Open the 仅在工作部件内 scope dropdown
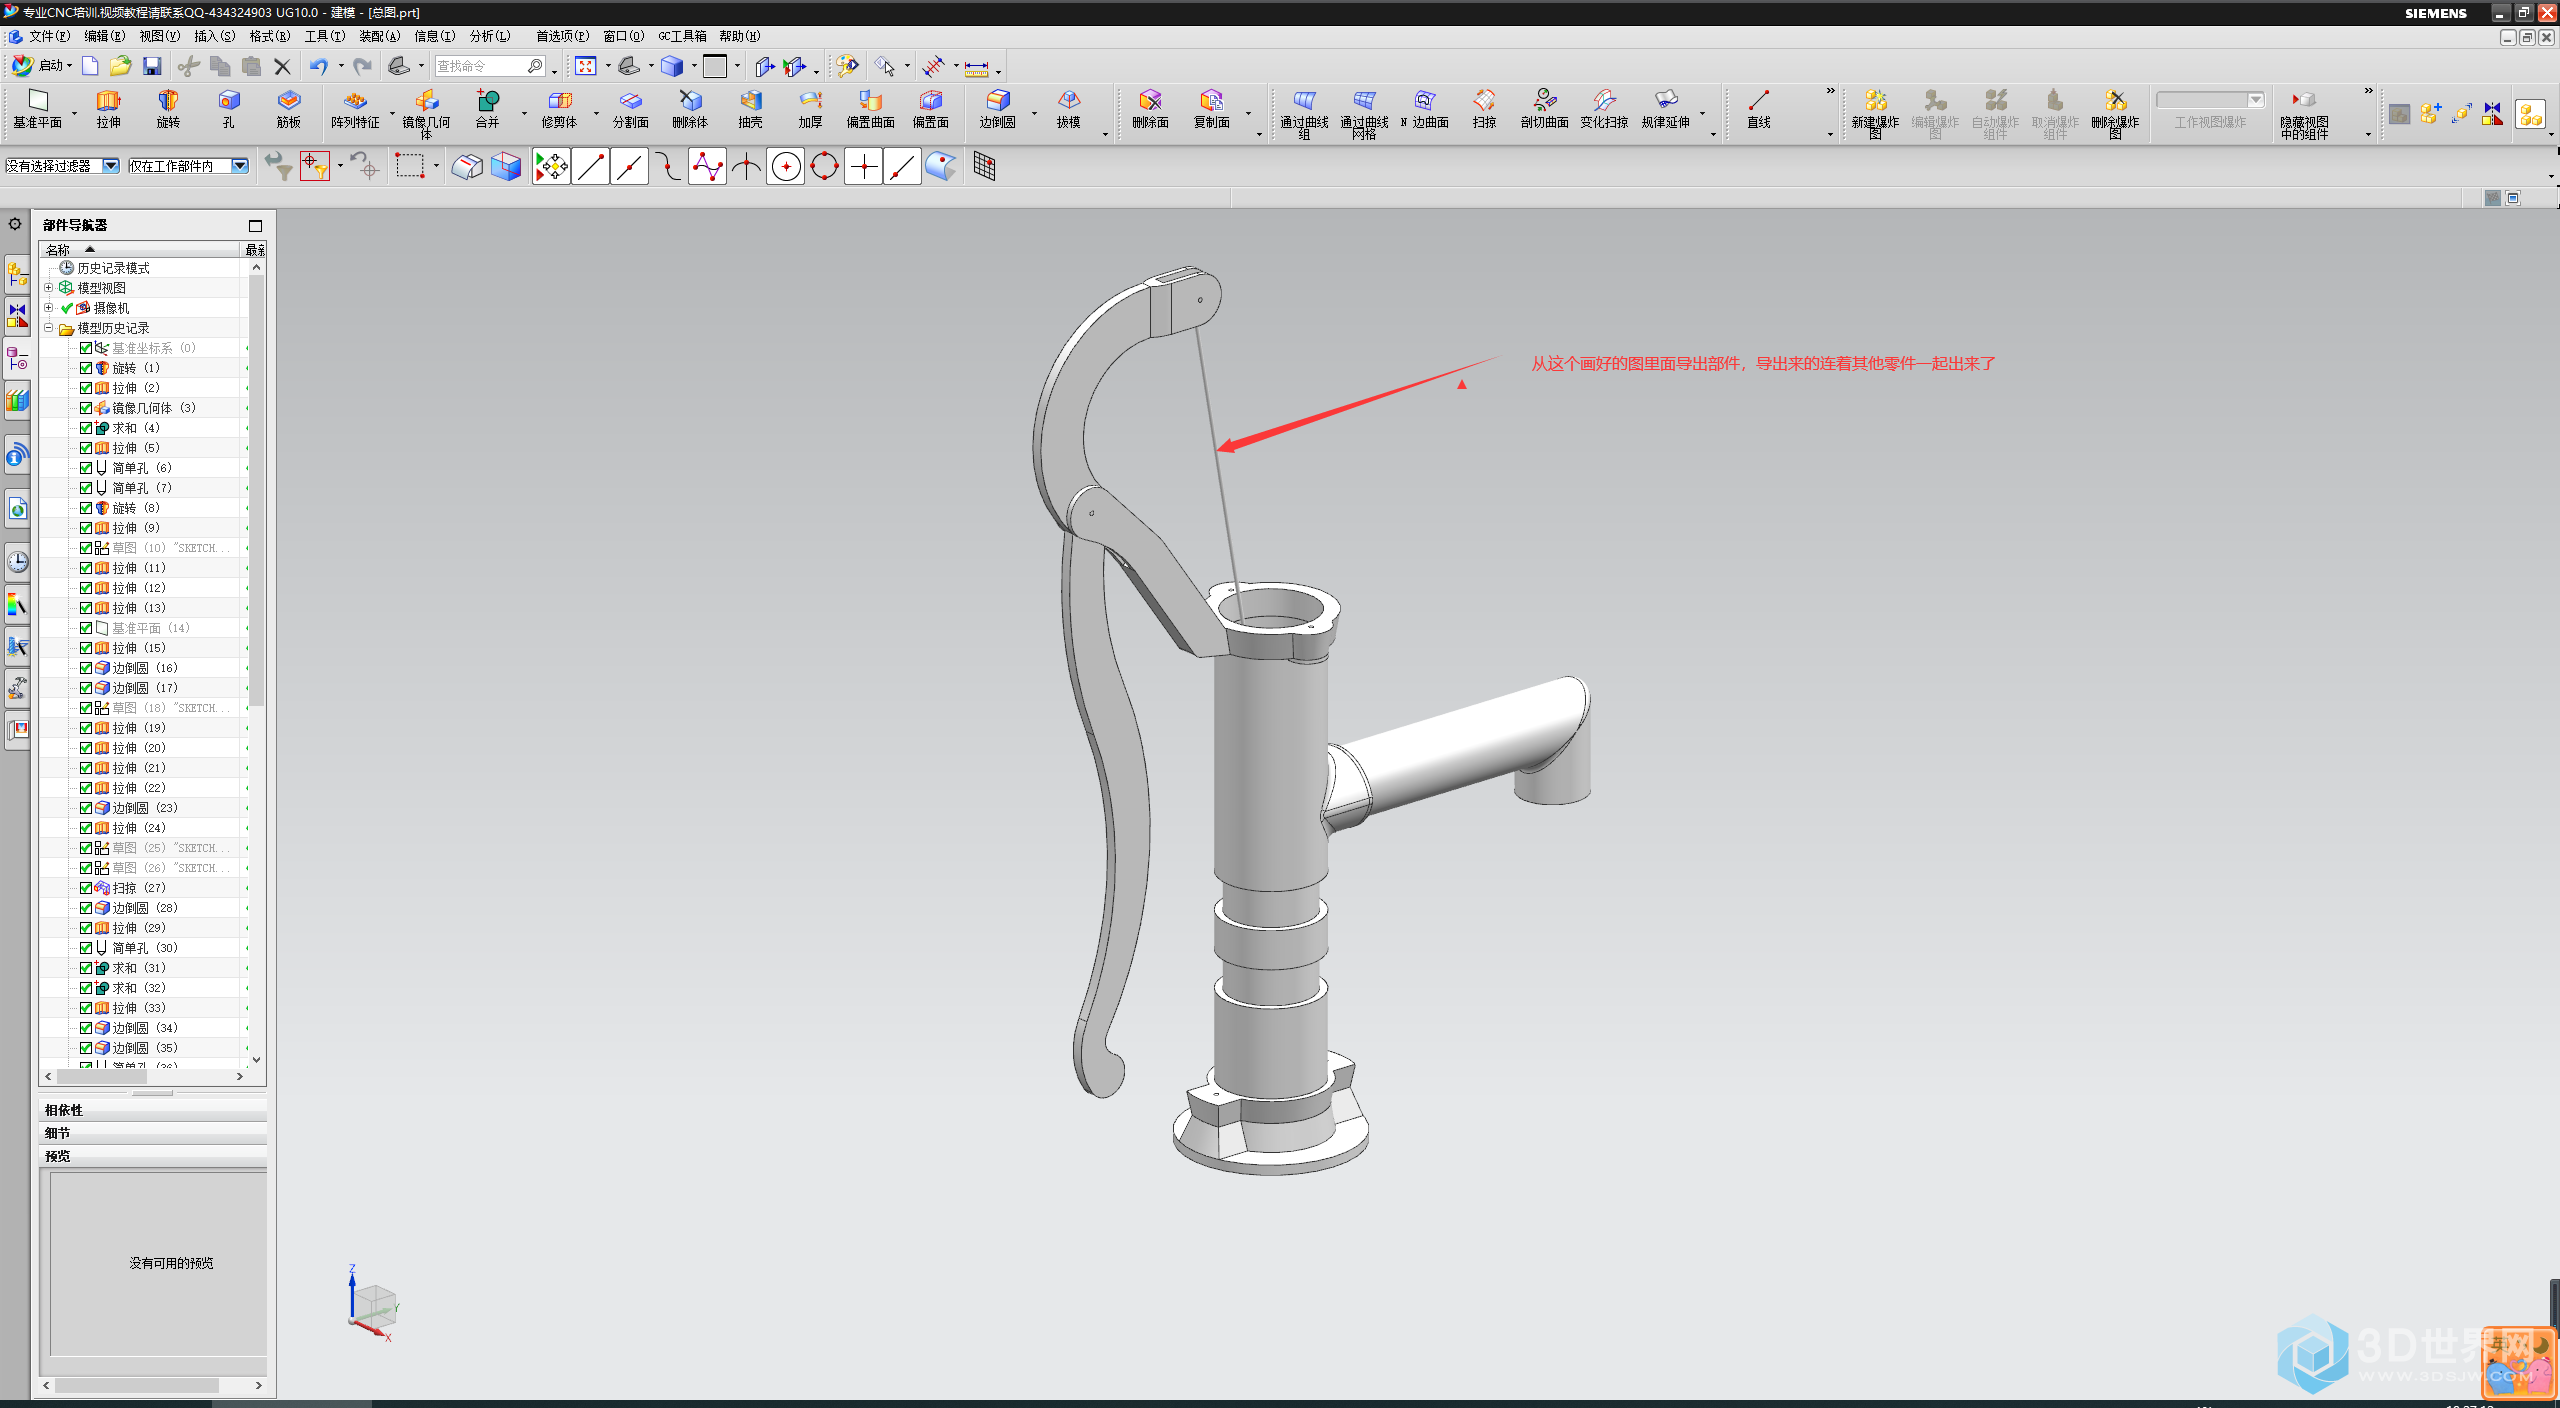Viewport: 2560px width, 1408px height. pos(188,166)
